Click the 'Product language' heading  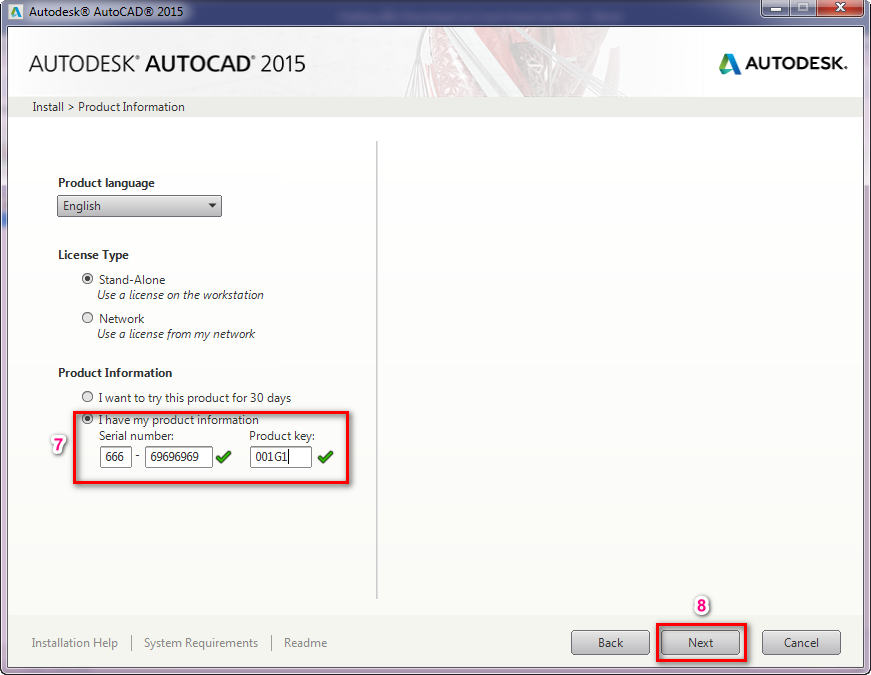[106, 183]
